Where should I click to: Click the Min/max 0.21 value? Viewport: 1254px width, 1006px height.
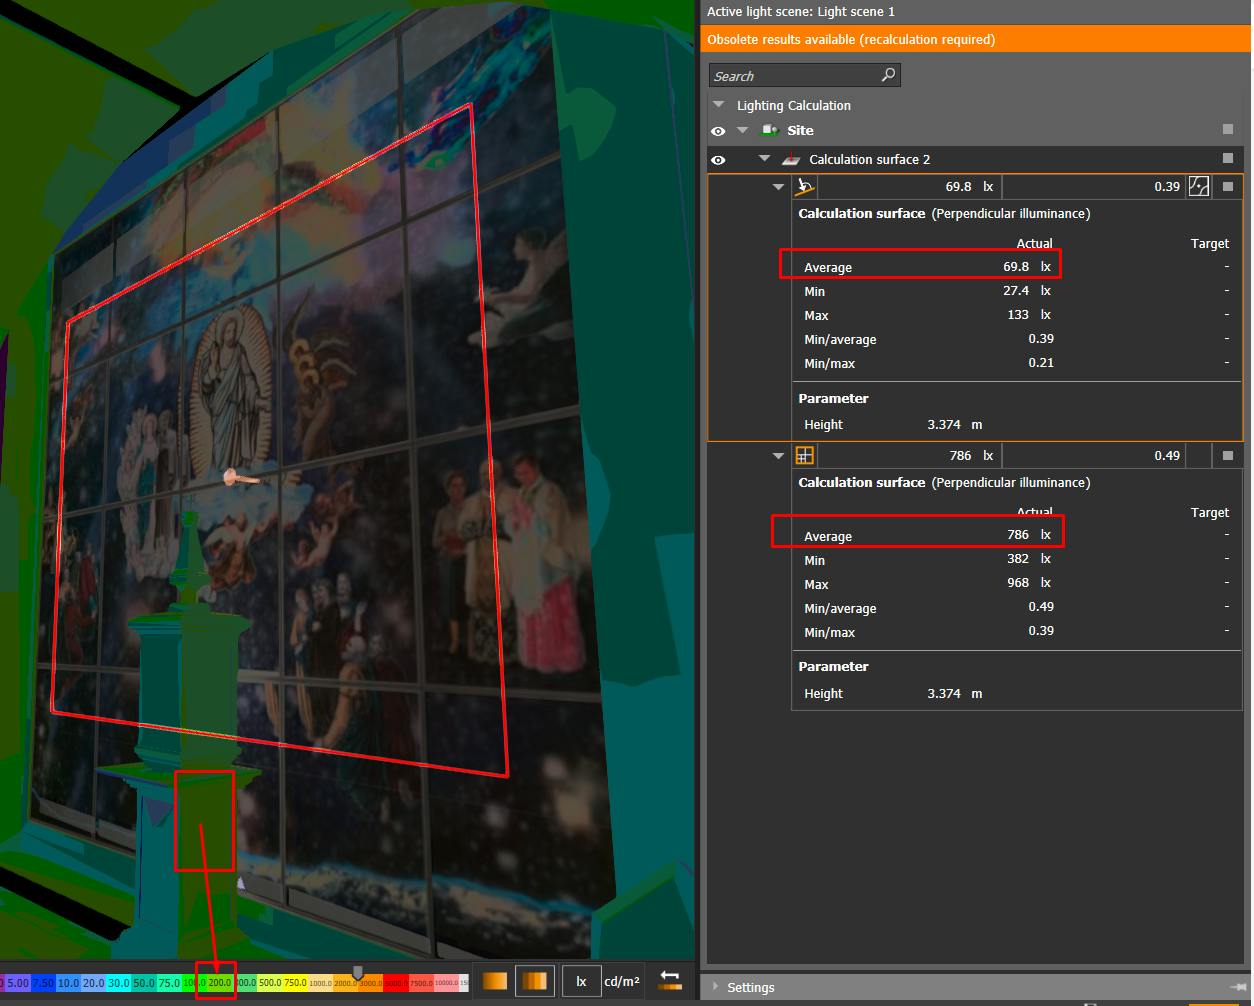tap(1041, 363)
